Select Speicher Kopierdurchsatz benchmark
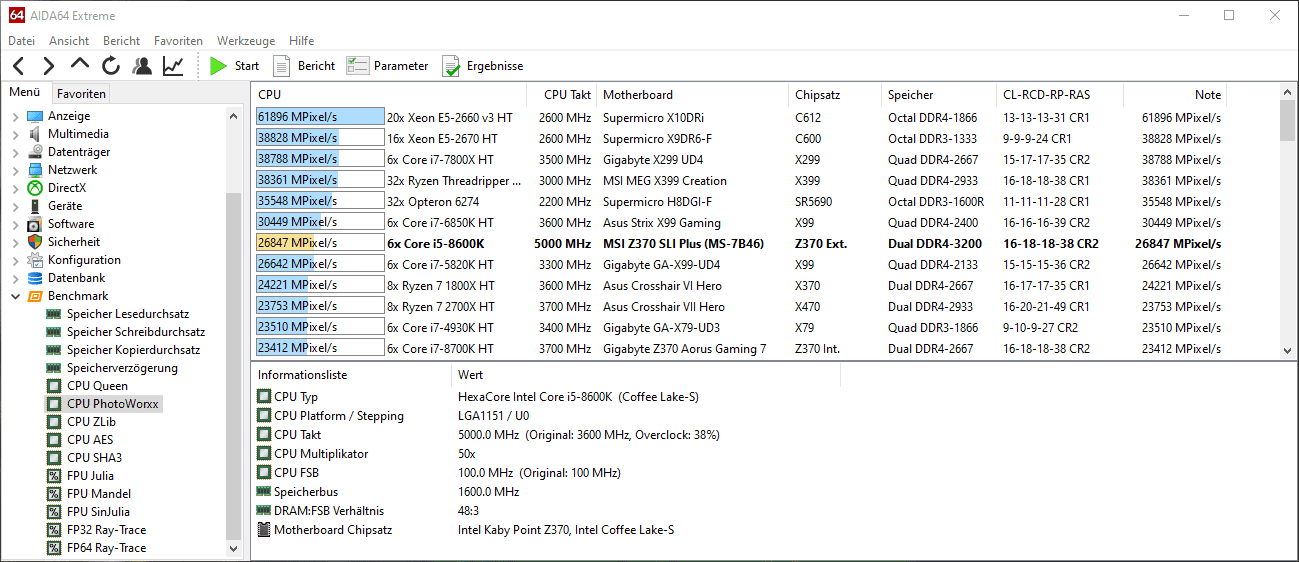Screen dimensions: 1299x562 [133, 350]
